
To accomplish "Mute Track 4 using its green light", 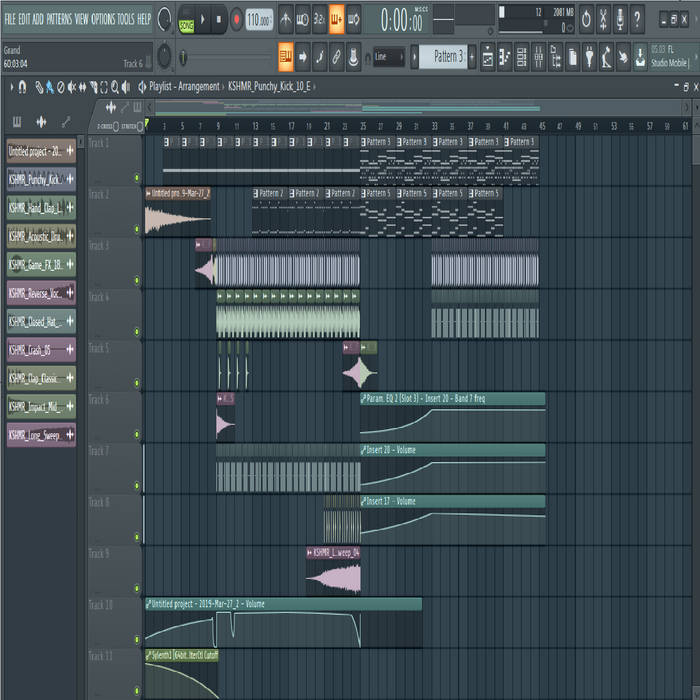I will (138, 330).
